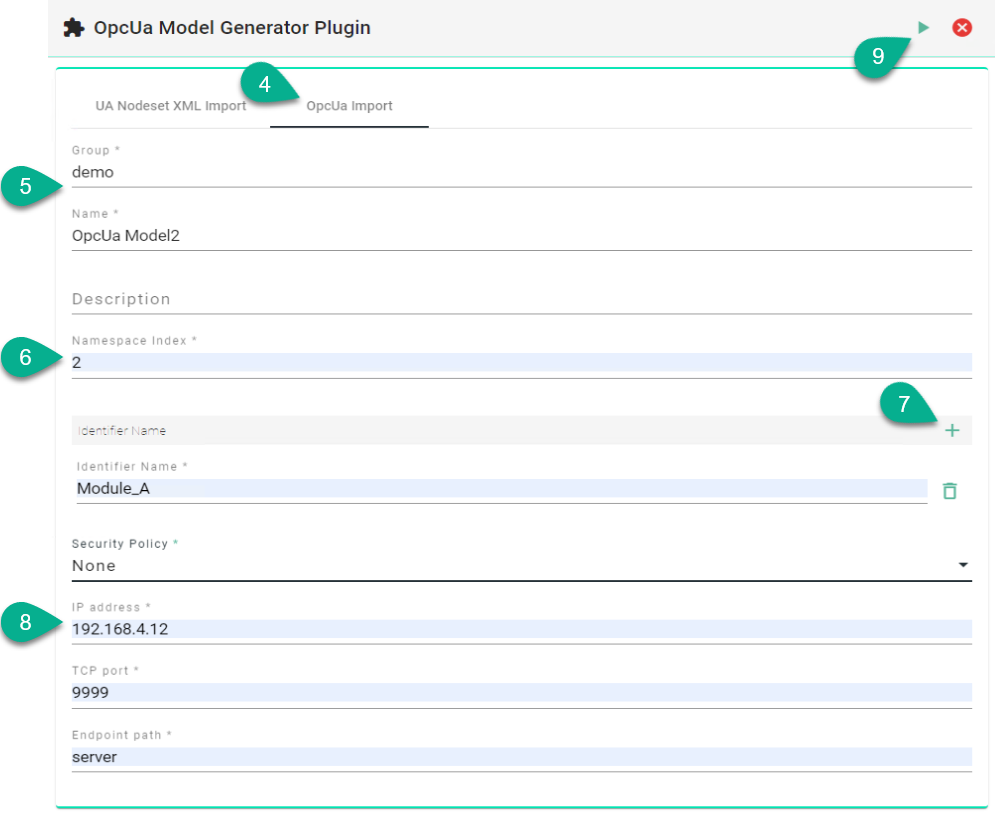Select the Namespace Index input field
995x815 pixels.
click(520, 363)
